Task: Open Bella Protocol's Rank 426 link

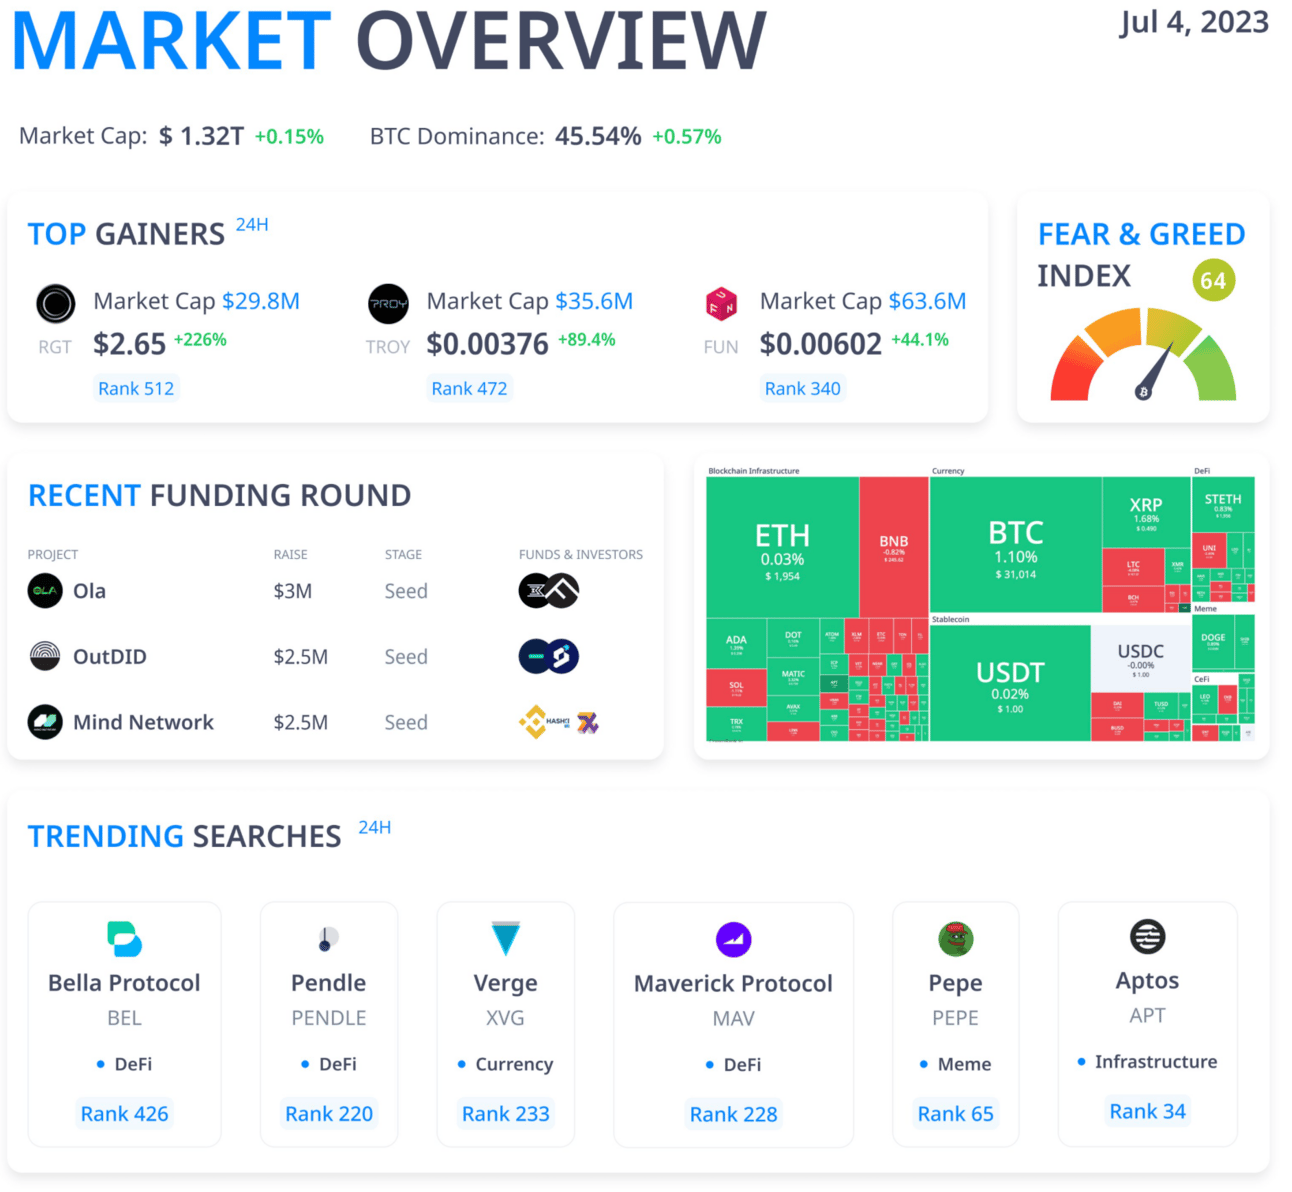Action: tap(125, 1113)
